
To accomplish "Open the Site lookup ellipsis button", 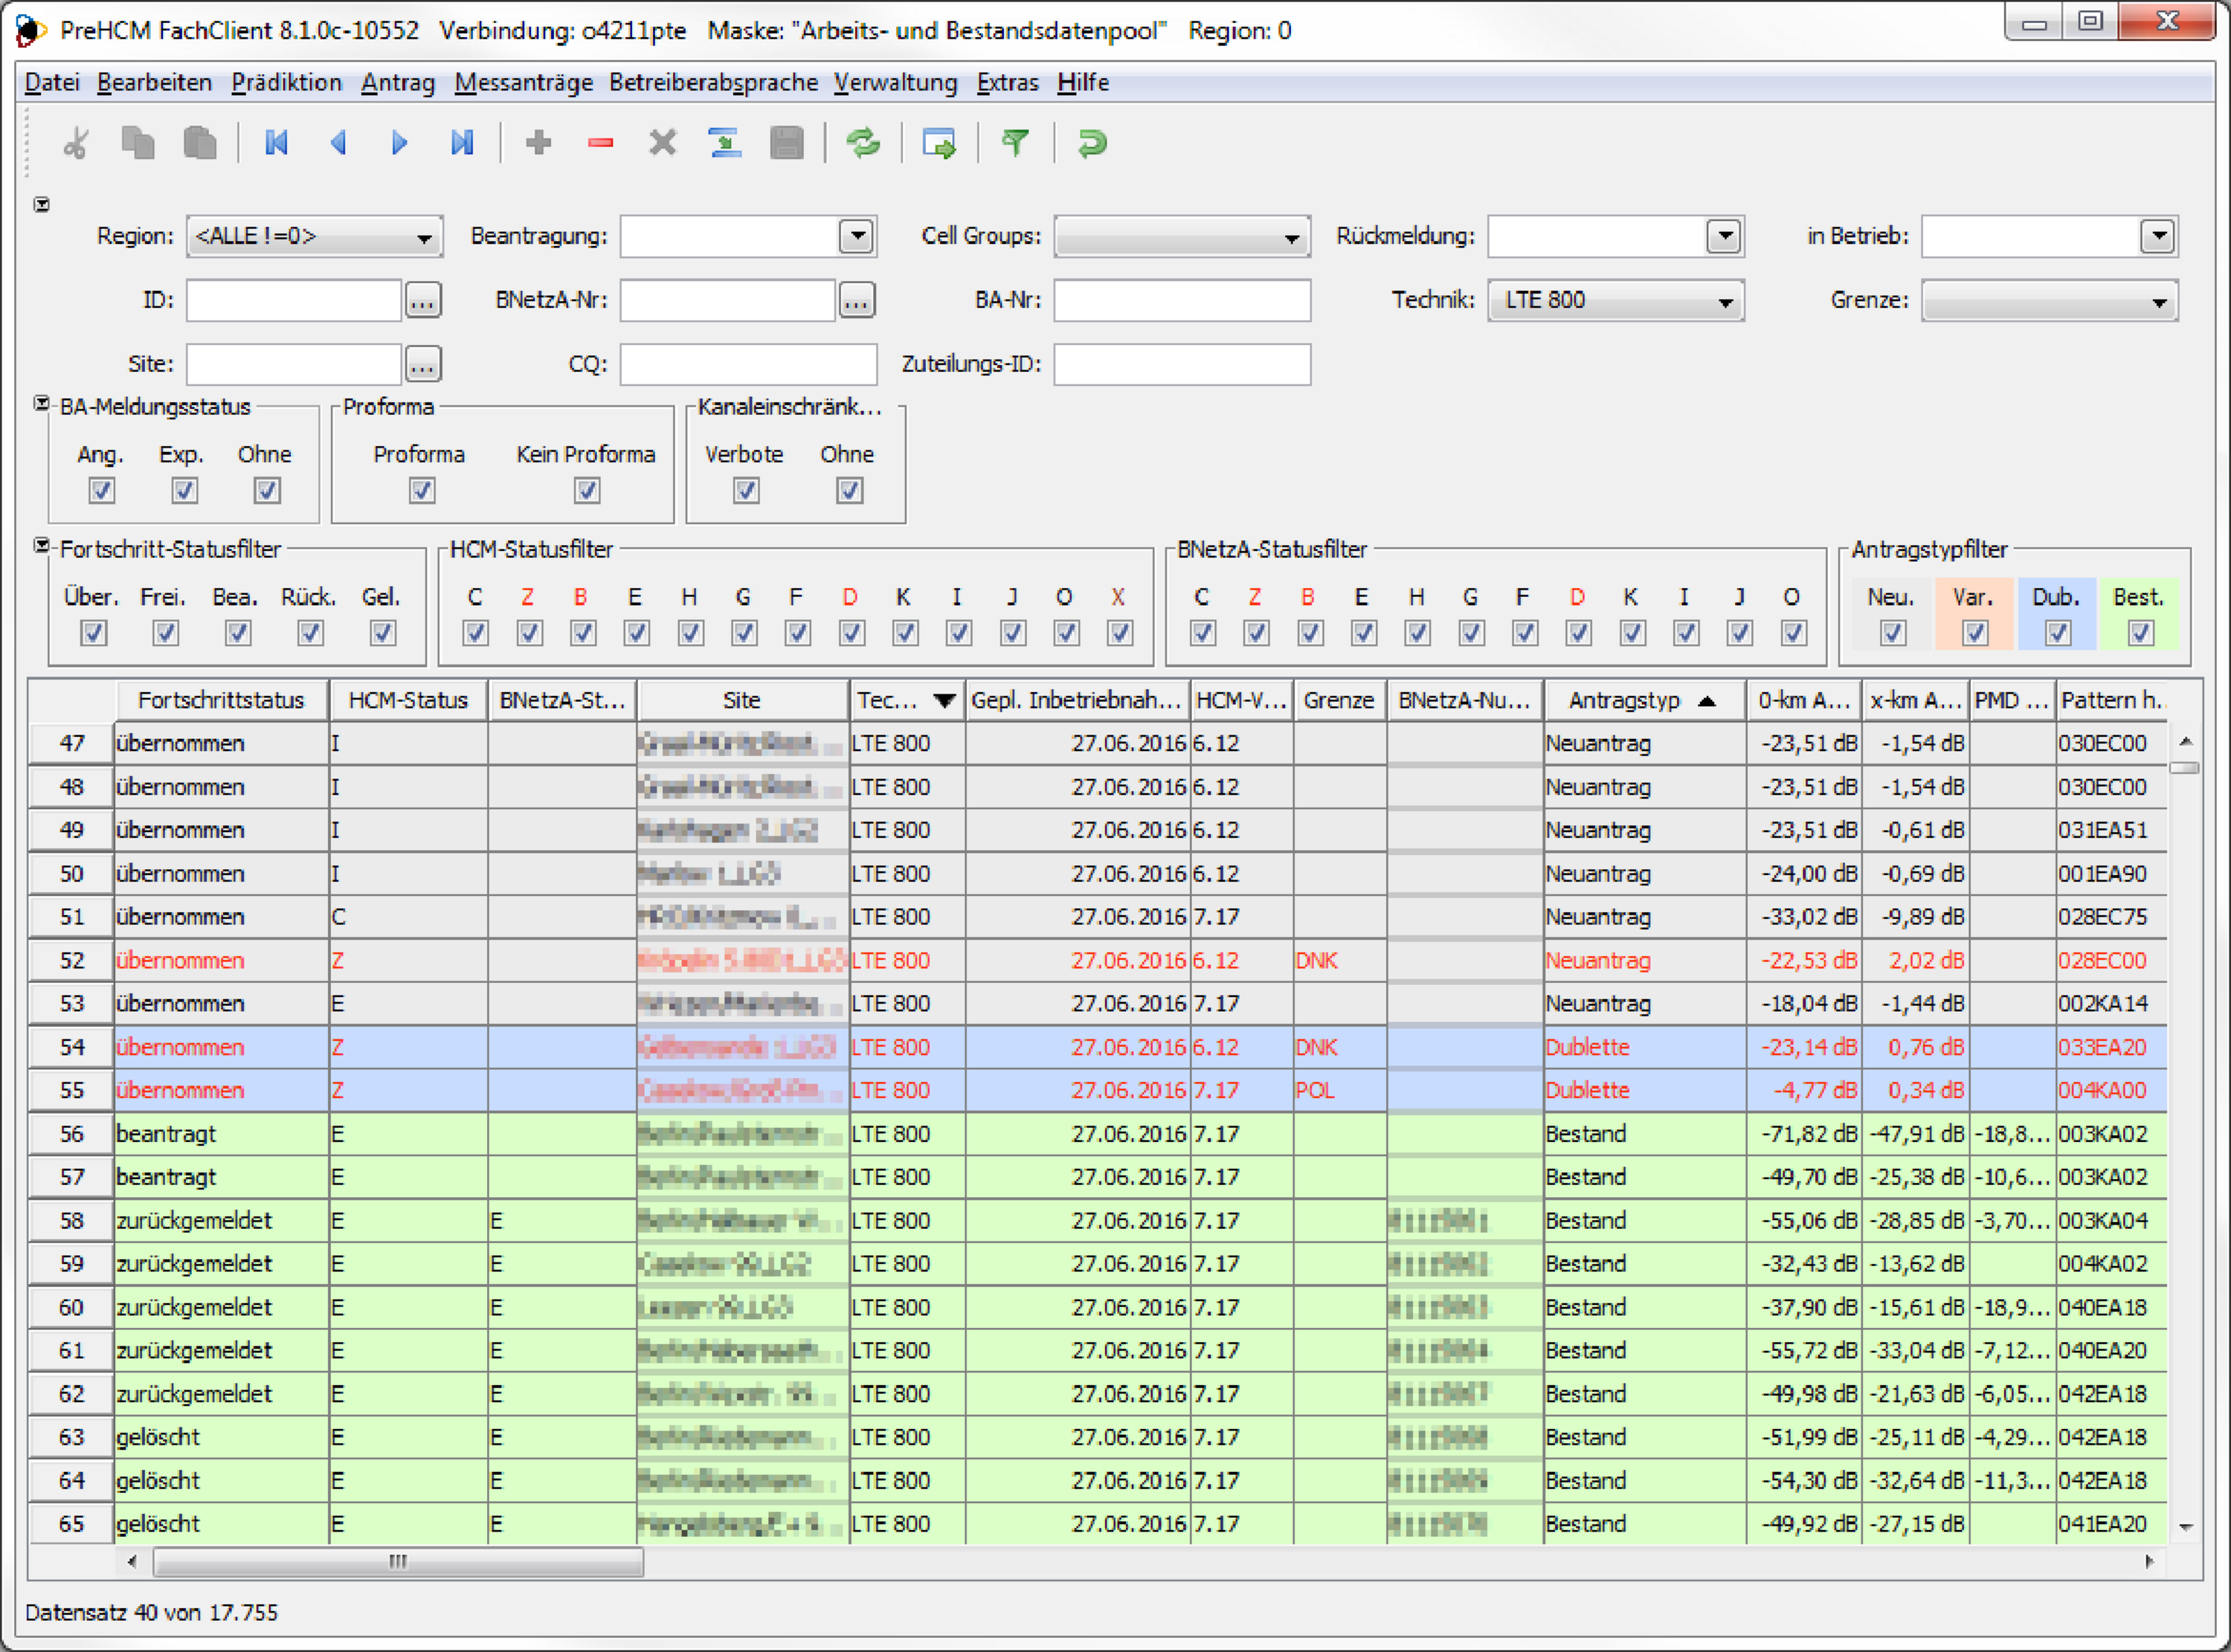I will tap(422, 364).
